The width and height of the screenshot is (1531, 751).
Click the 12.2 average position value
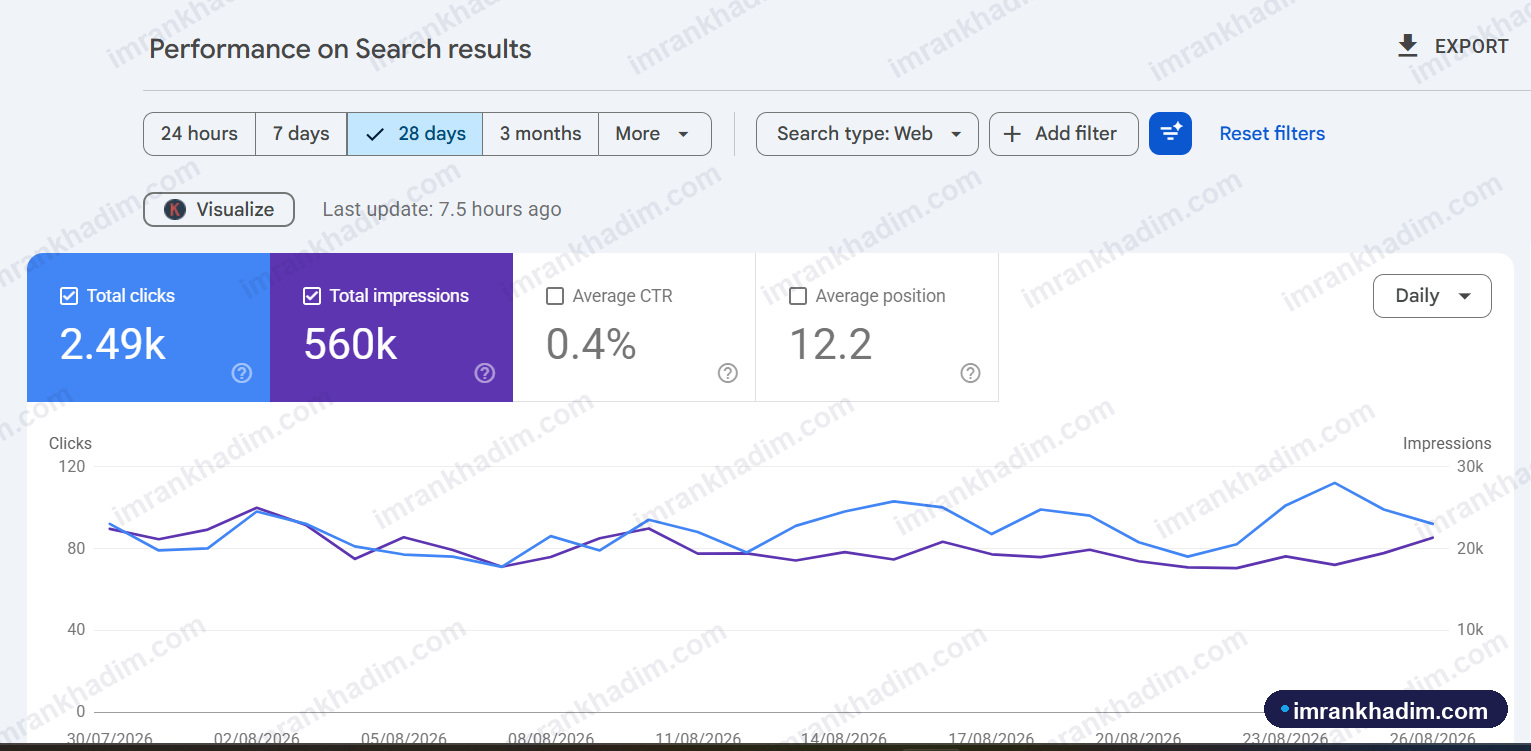pos(831,344)
